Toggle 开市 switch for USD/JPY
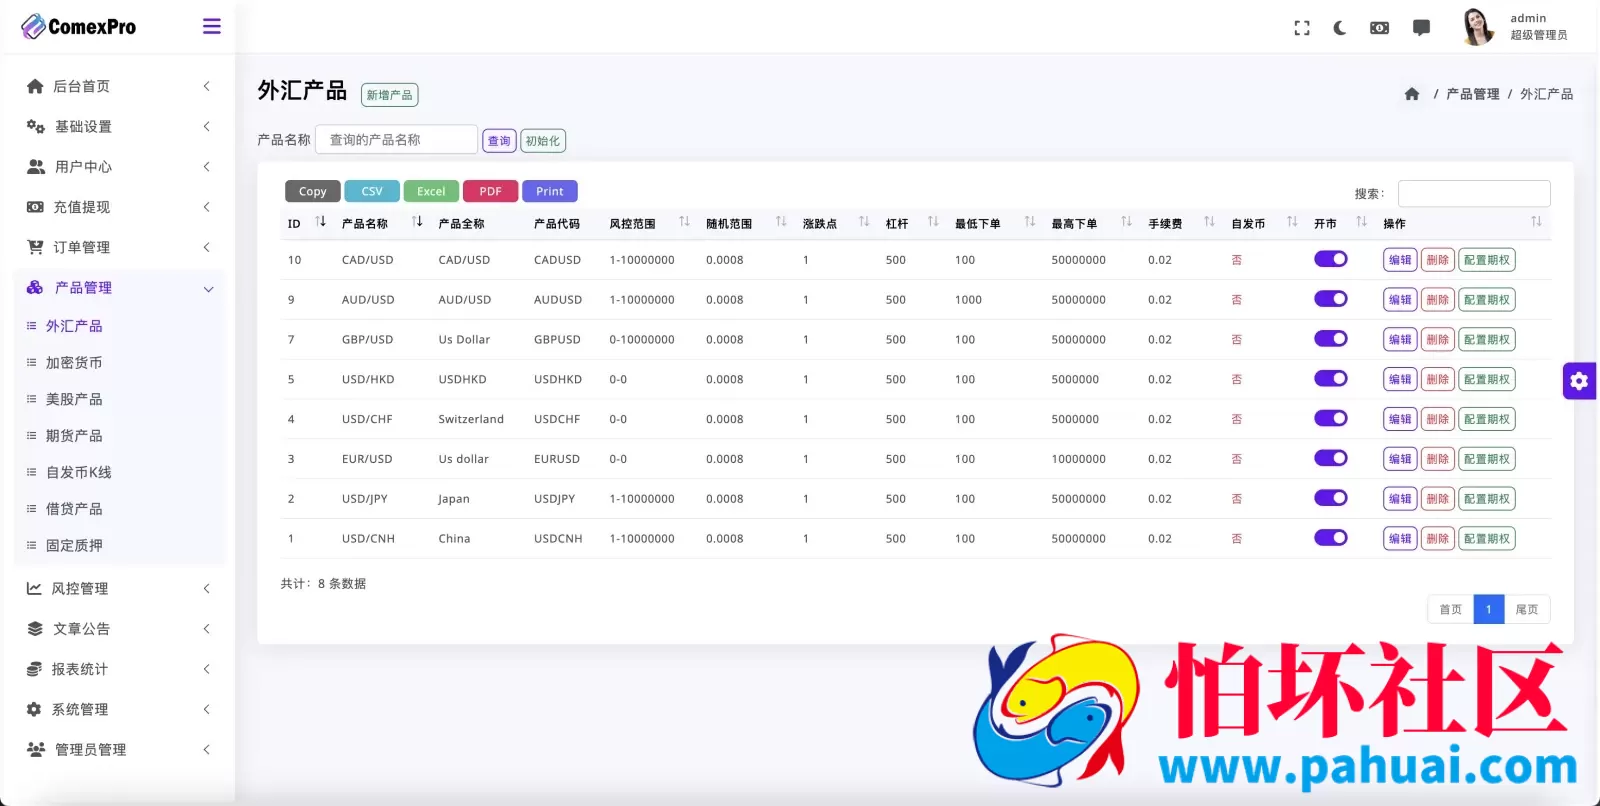This screenshot has width=1600, height=806. pos(1330,498)
